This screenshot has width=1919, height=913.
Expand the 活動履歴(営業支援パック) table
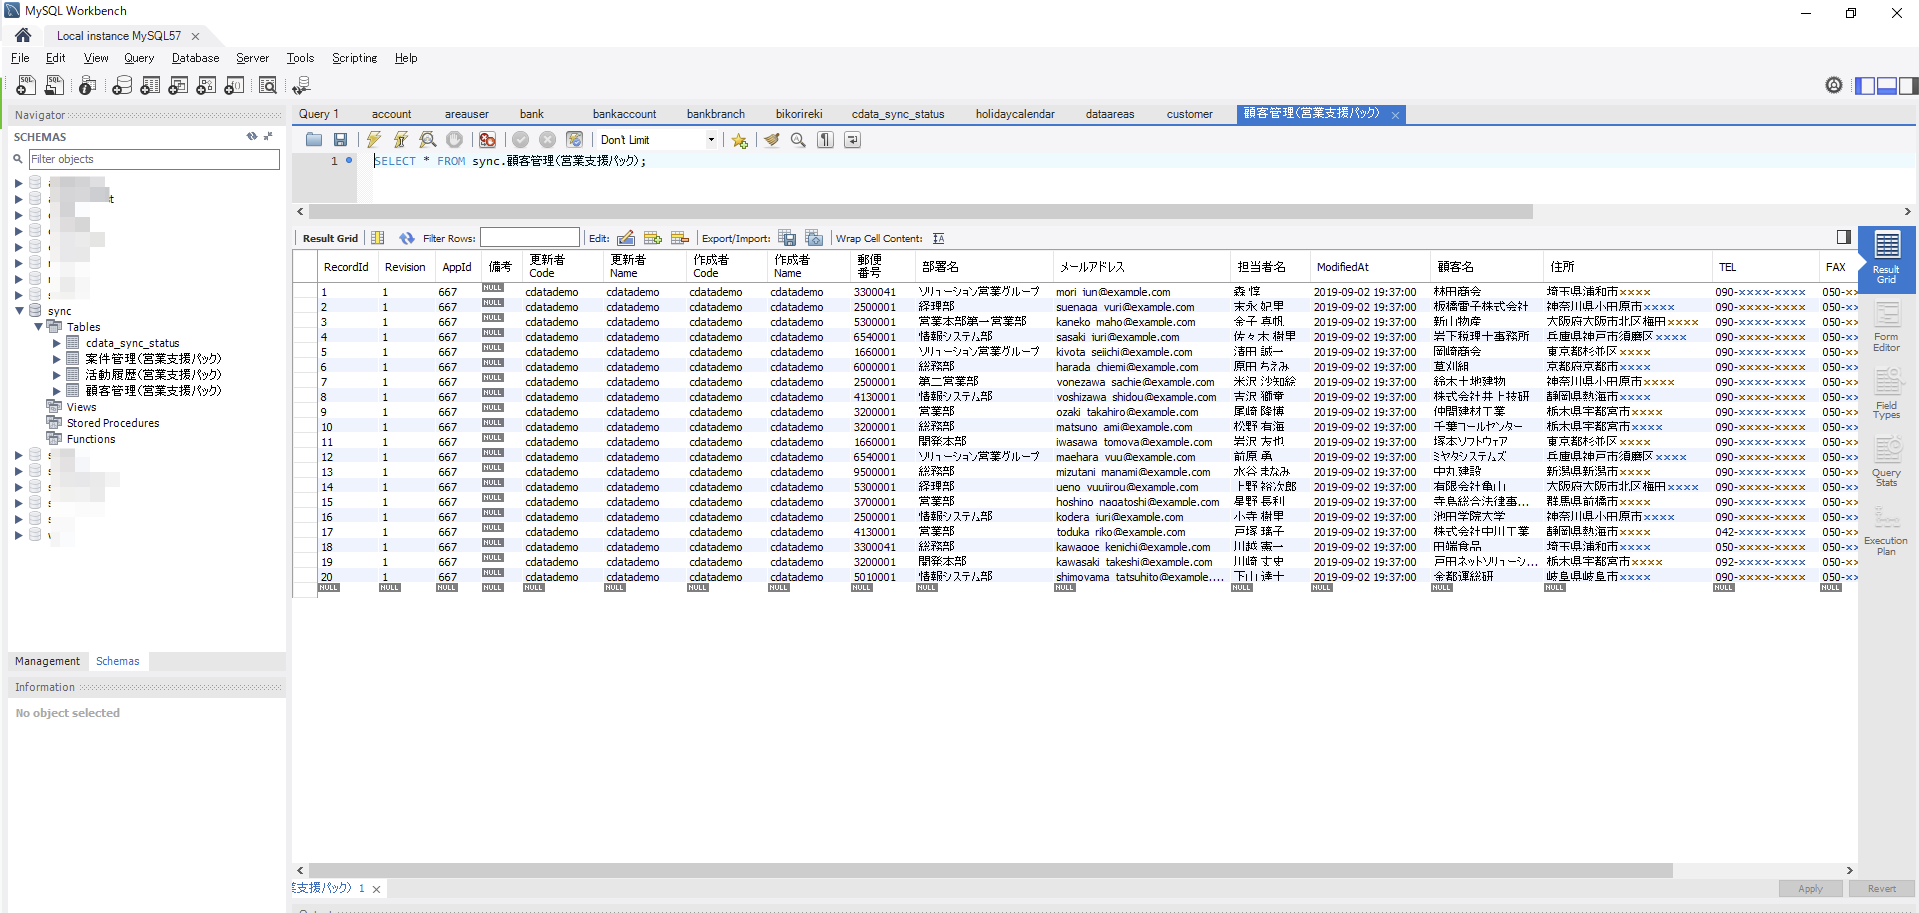[57, 375]
